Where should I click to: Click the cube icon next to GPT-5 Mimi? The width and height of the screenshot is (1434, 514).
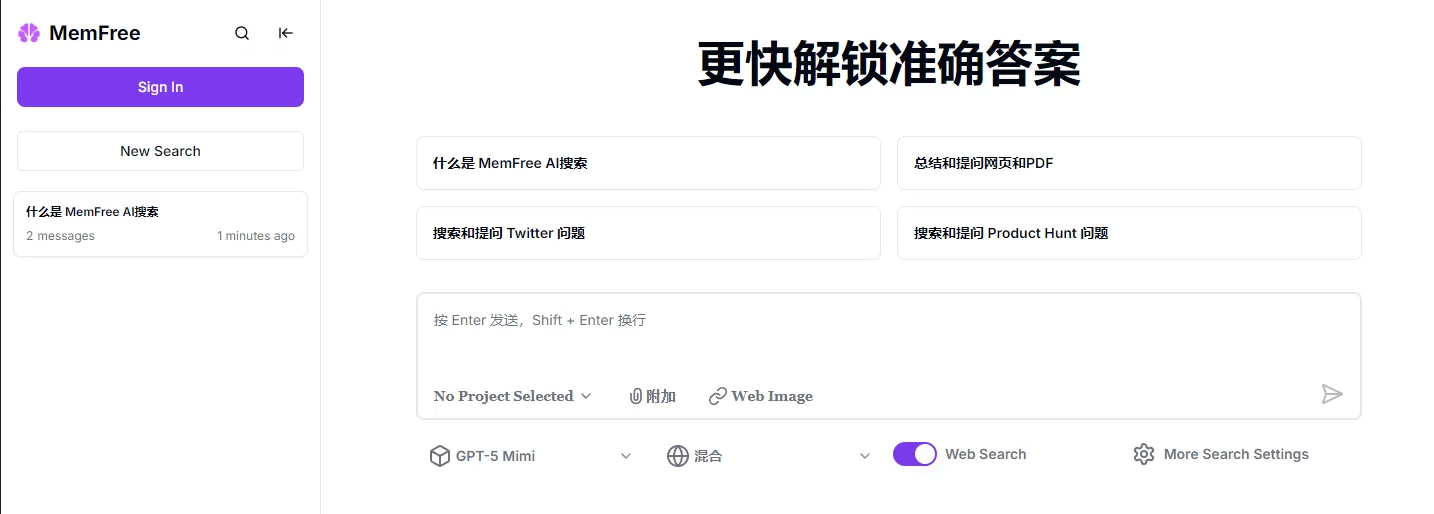[x=439, y=456]
